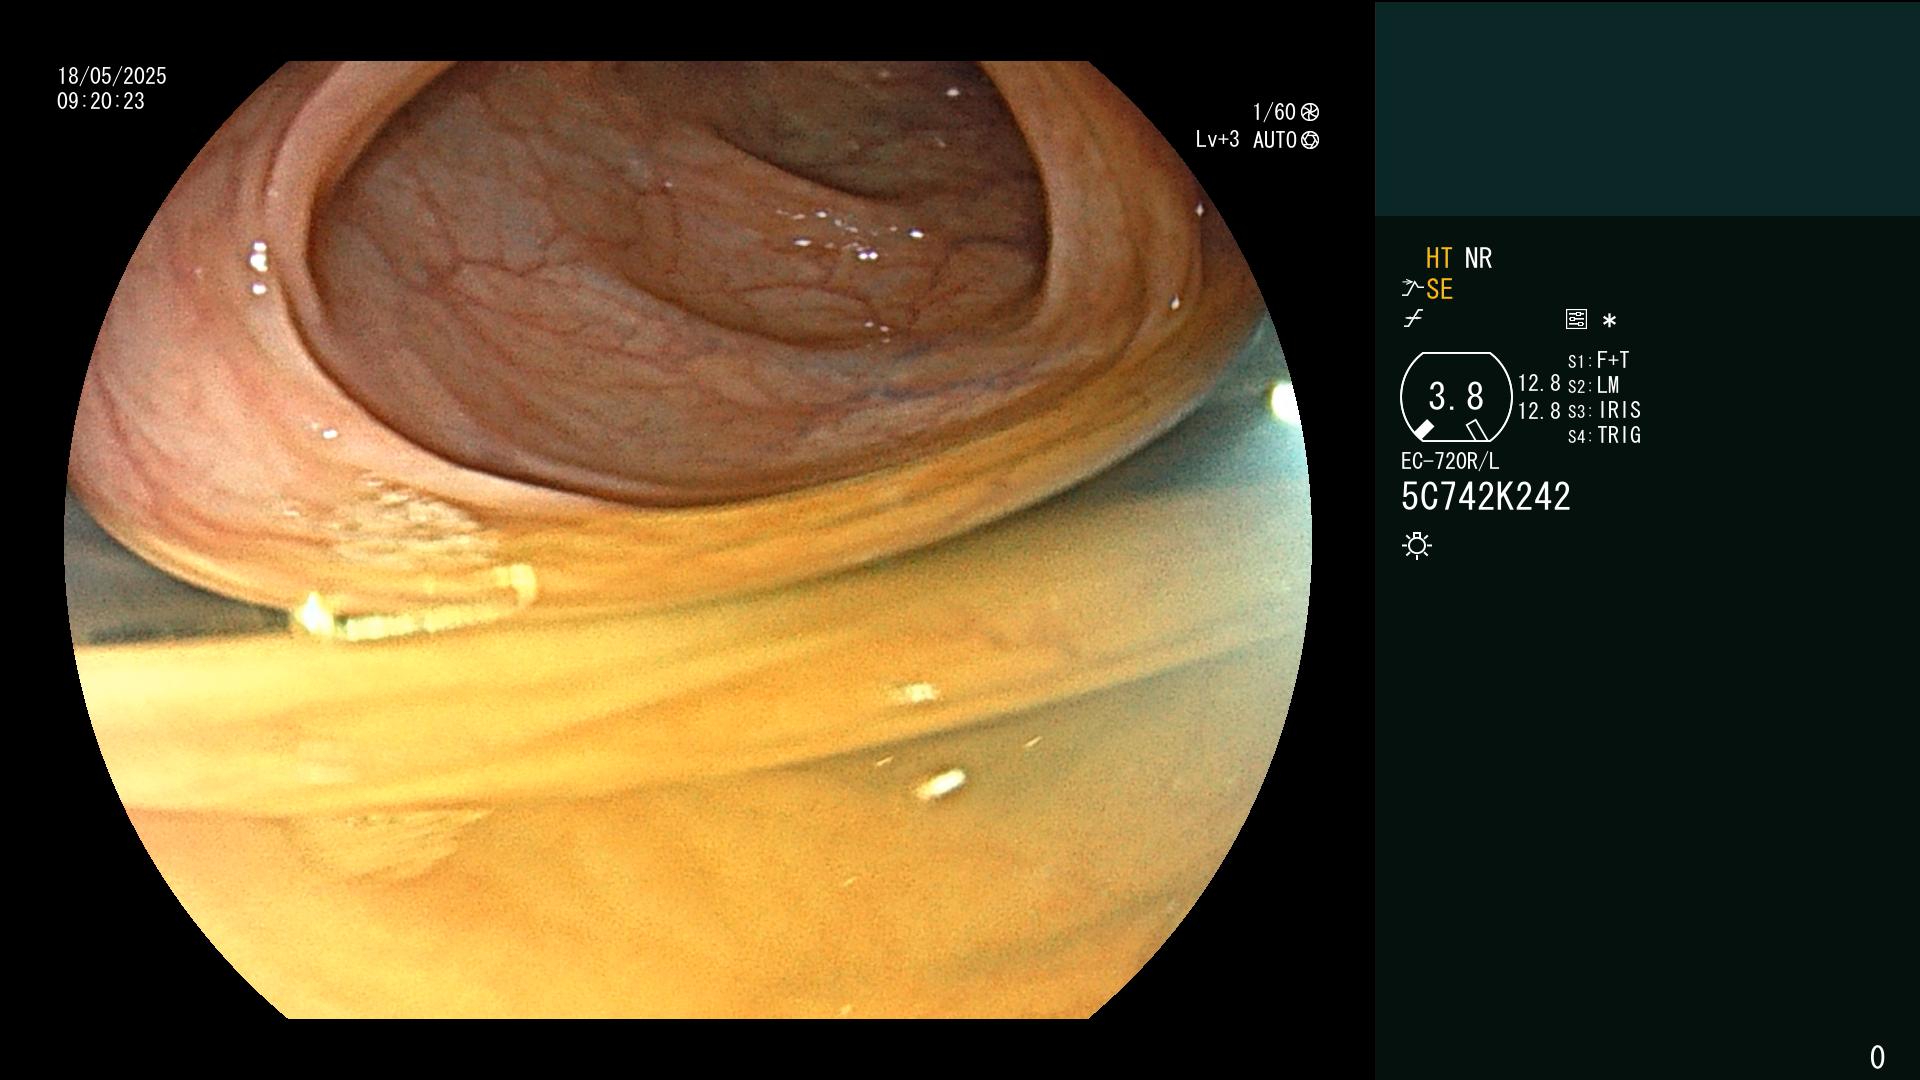Click the S2 LM button assignment
Image resolution: width=1920 pixels, height=1080 pixels.
1594,385
